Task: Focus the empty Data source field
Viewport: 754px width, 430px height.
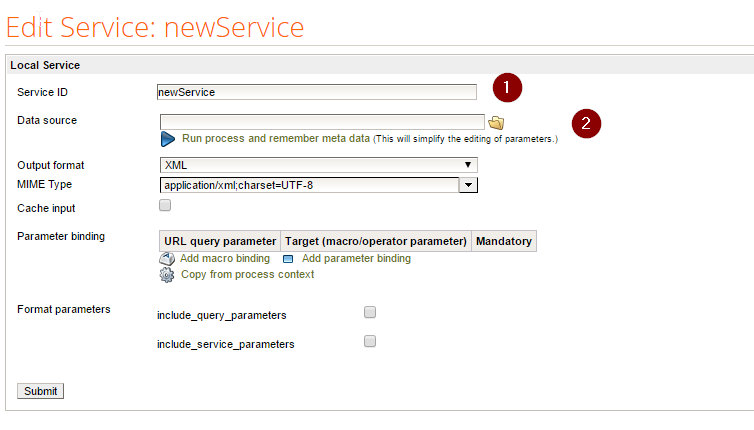Action: 322,122
